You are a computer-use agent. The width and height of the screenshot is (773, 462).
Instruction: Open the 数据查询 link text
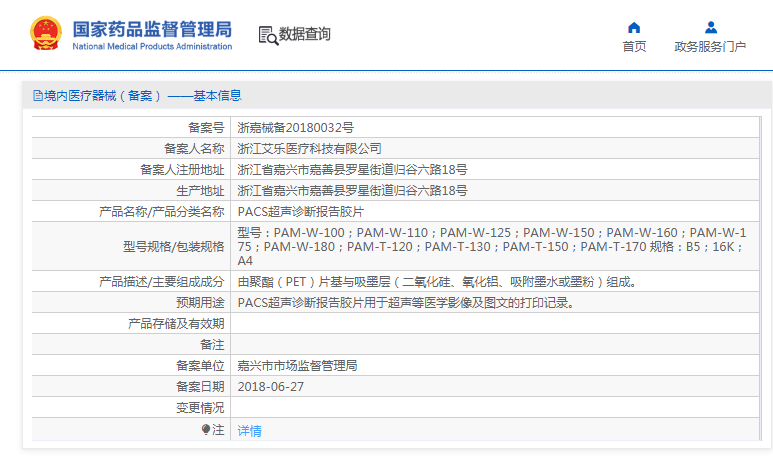click(305, 34)
